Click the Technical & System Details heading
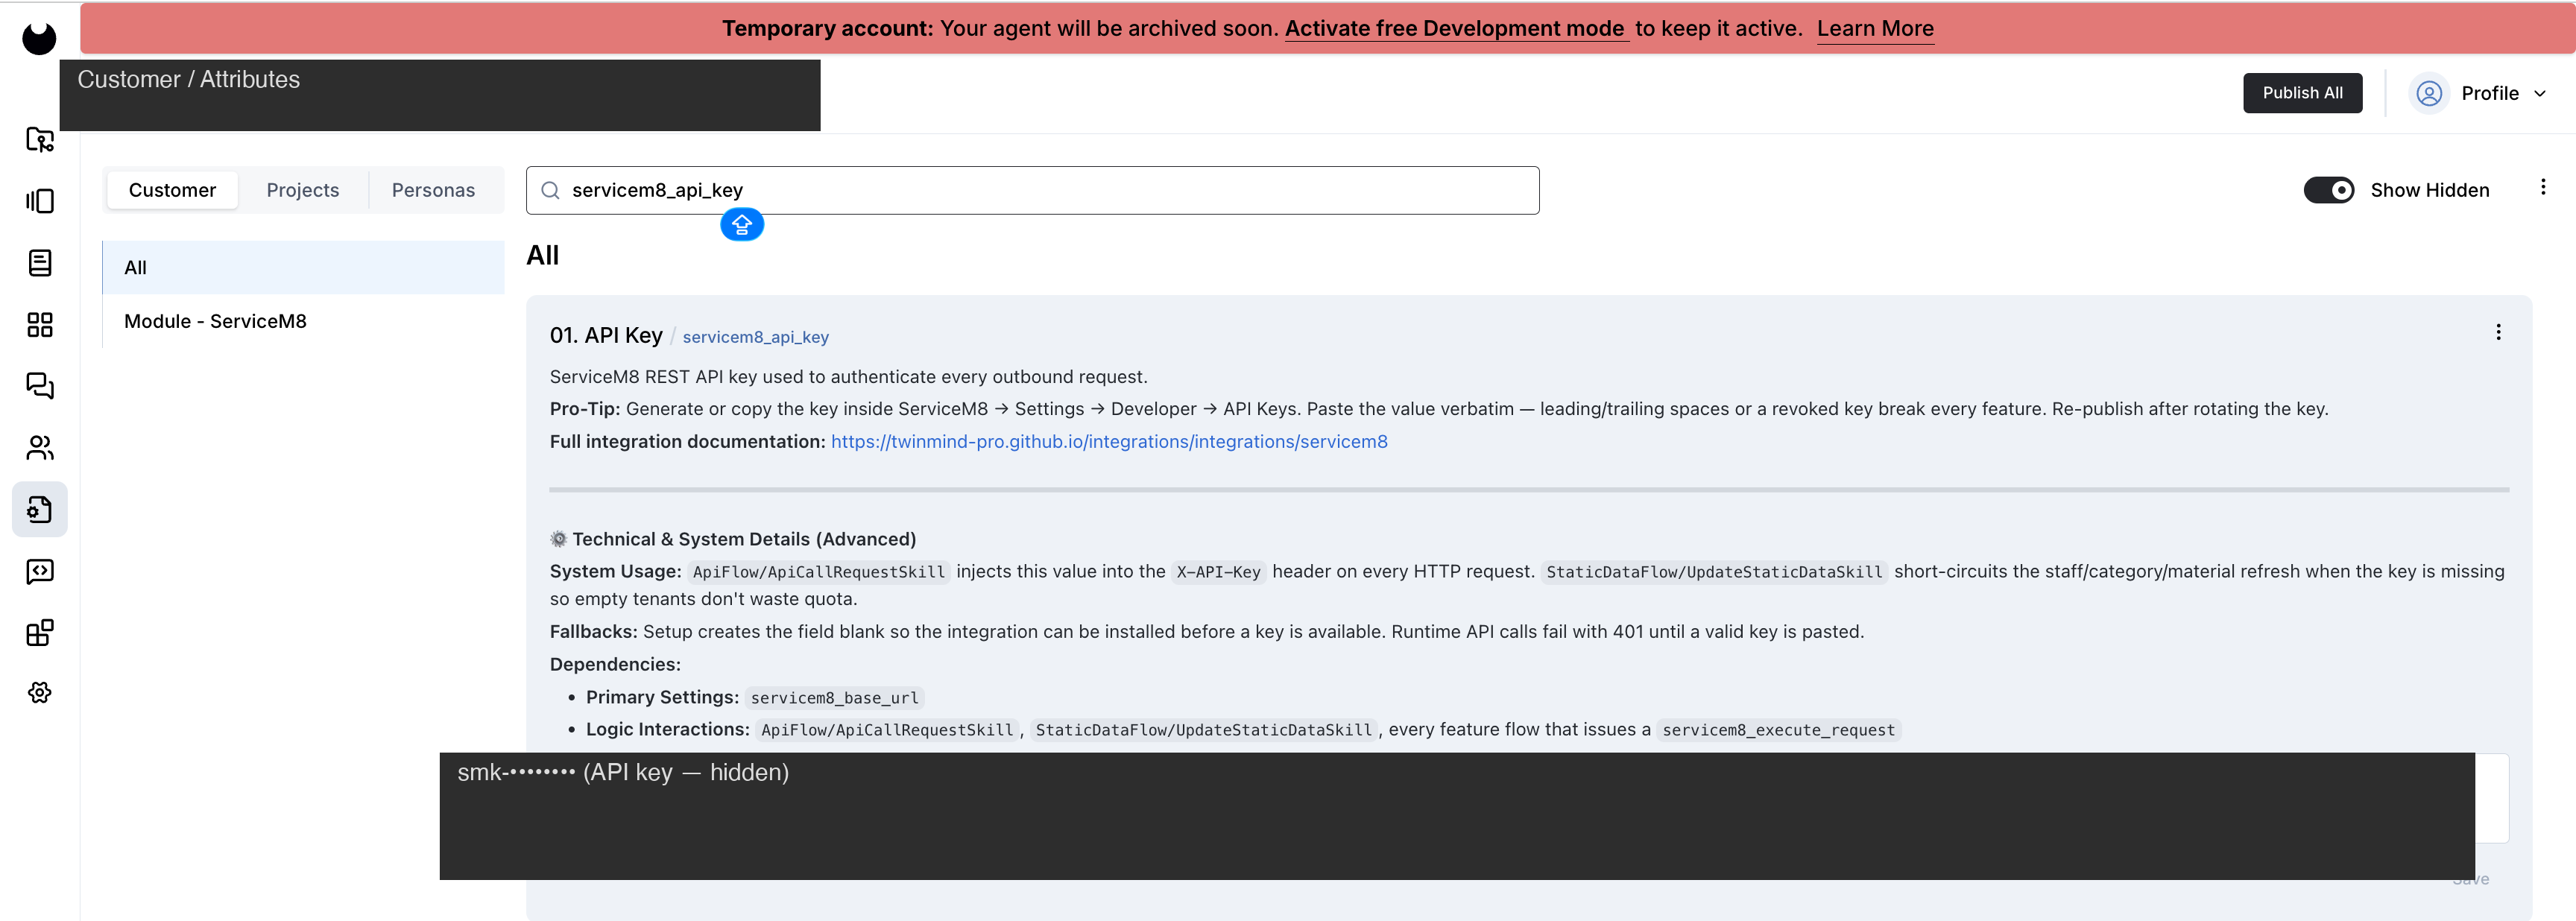 point(733,539)
